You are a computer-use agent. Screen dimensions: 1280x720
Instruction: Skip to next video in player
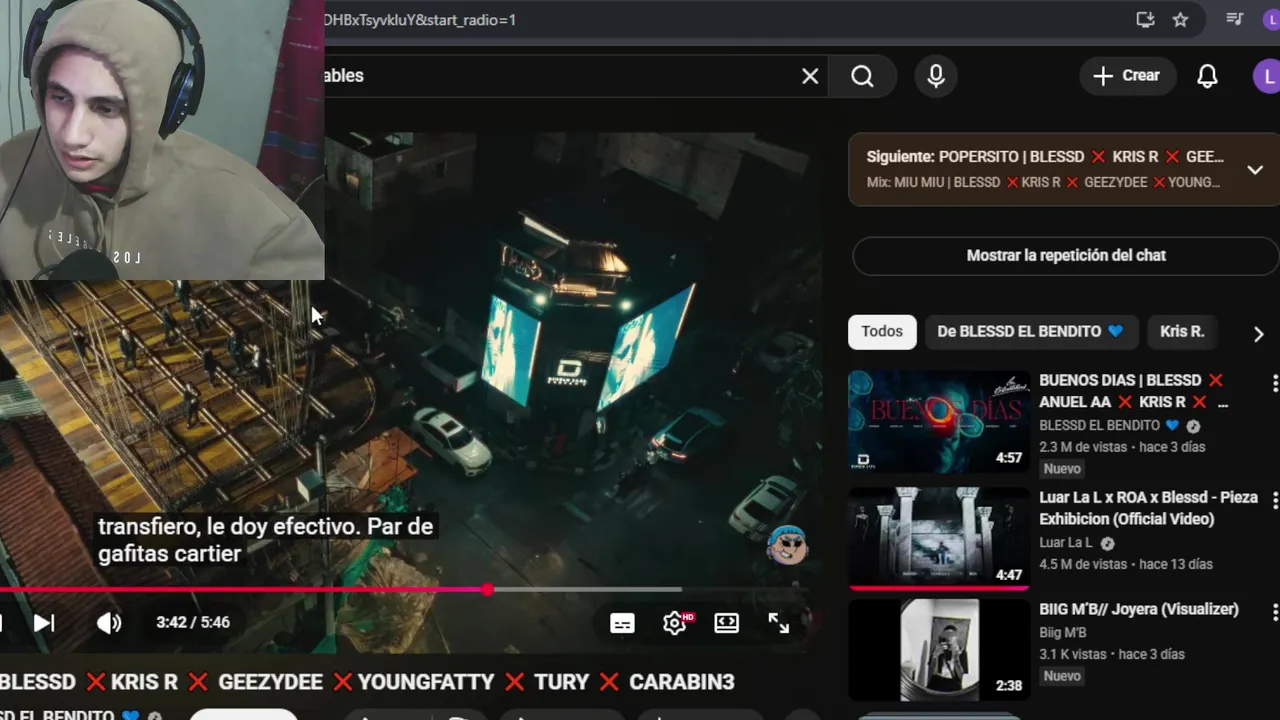(44, 623)
